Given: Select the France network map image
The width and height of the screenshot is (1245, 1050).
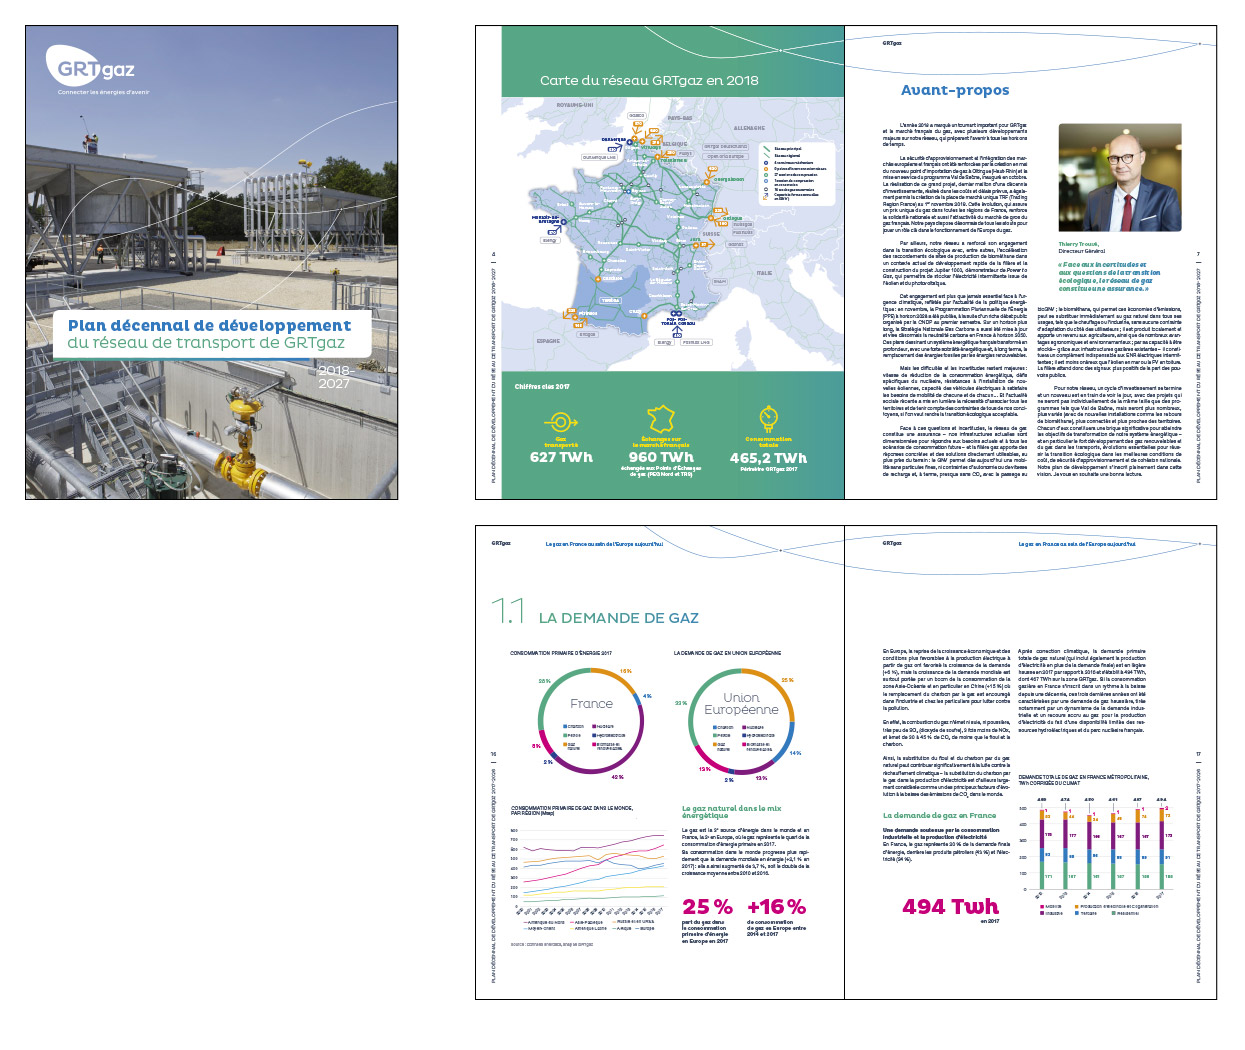Looking at the screenshot, I should coord(673,233).
